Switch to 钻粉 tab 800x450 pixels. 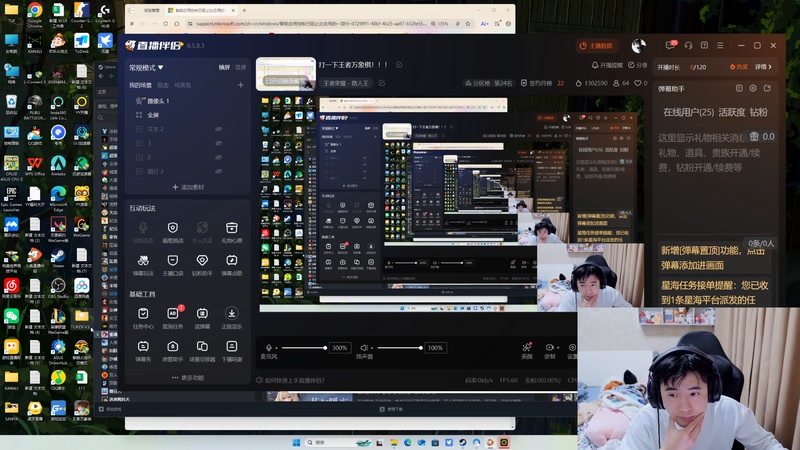coord(759,112)
